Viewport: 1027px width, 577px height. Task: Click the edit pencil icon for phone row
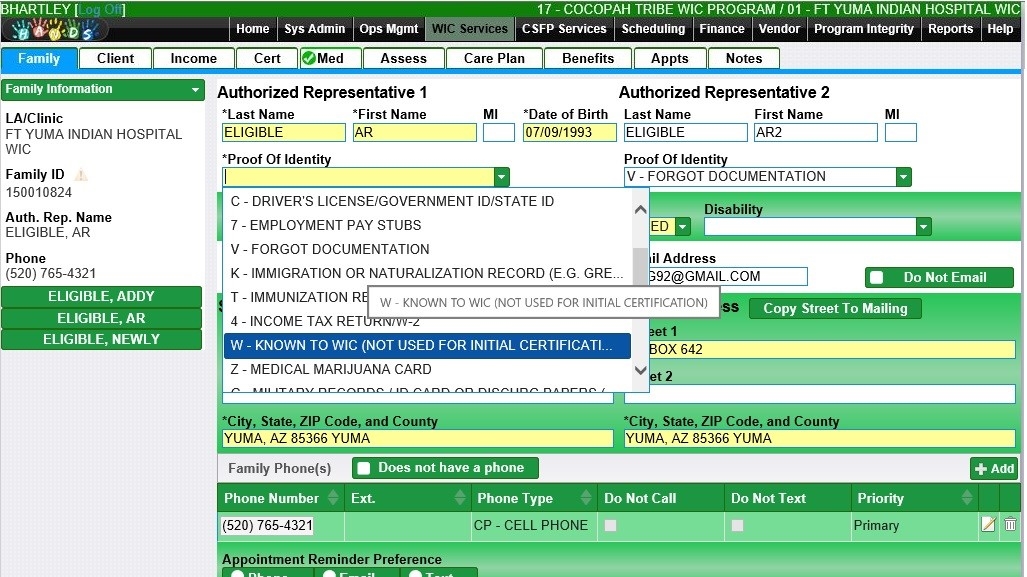click(988, 525)
